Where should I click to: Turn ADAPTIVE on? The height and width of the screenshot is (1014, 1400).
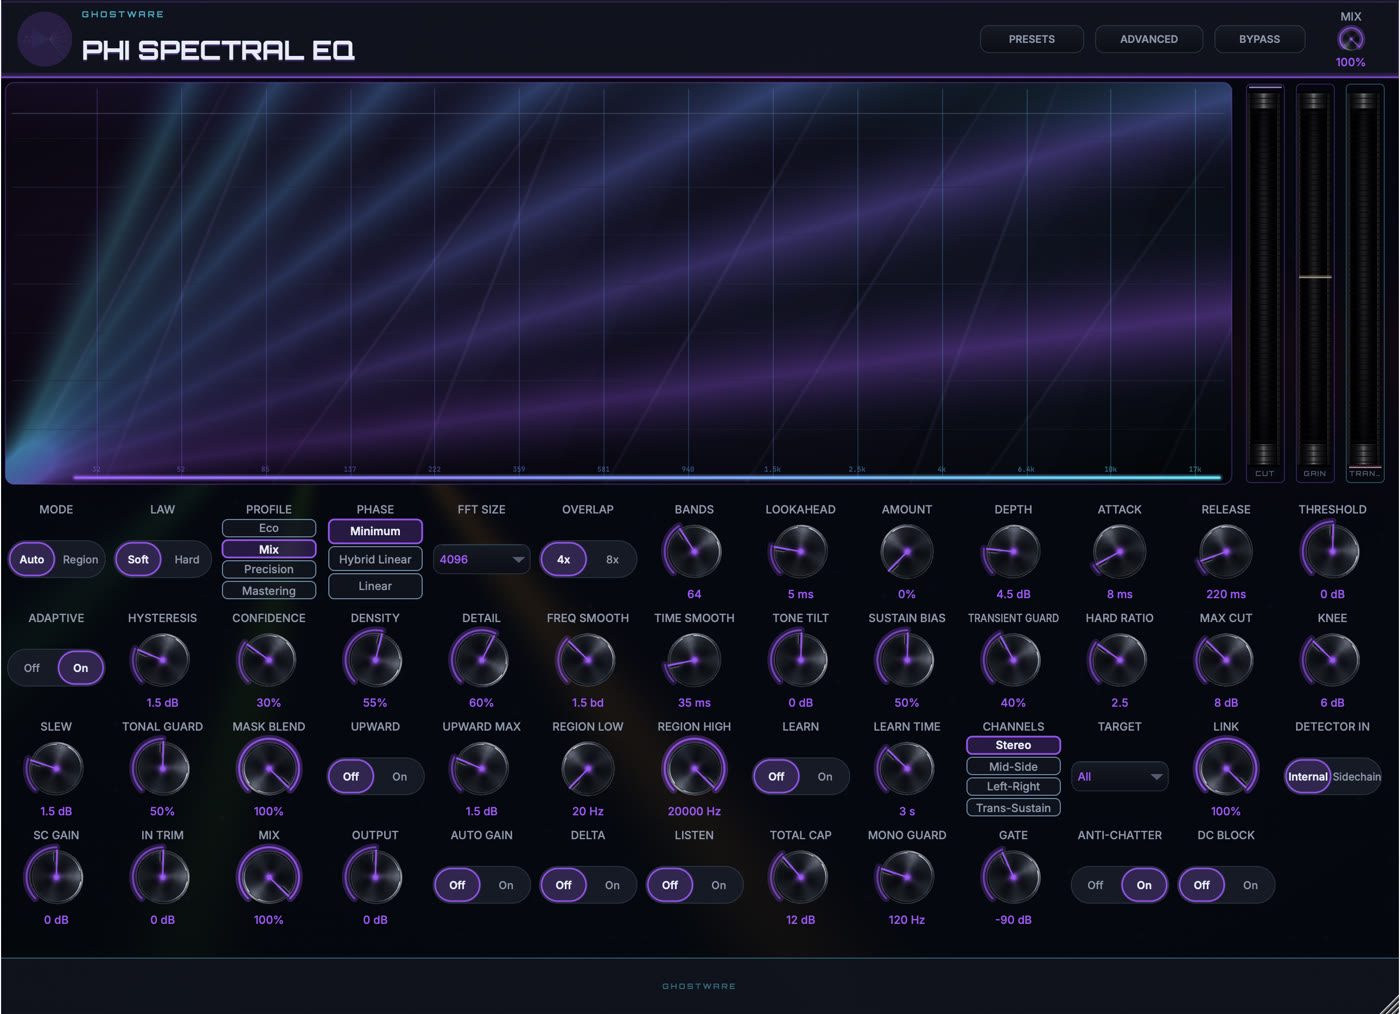click(x=80, y=668)
